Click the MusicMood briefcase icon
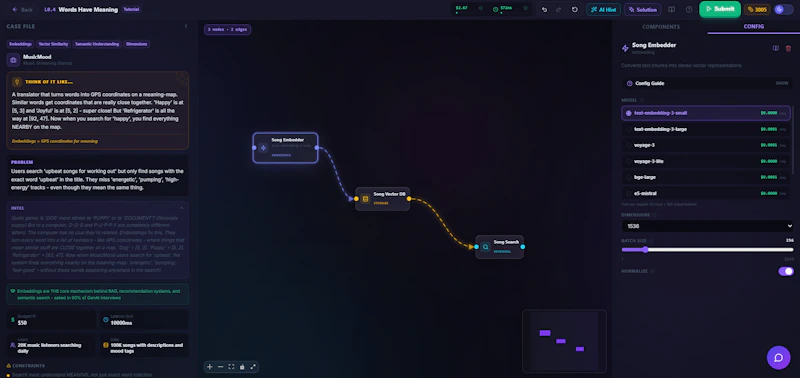 [13, 60]
